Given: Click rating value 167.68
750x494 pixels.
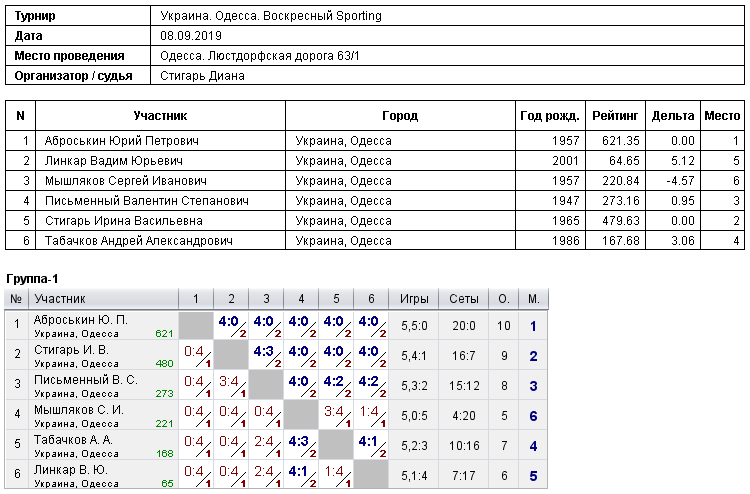Looking at the screenshot, I should [x=621, y=241].
